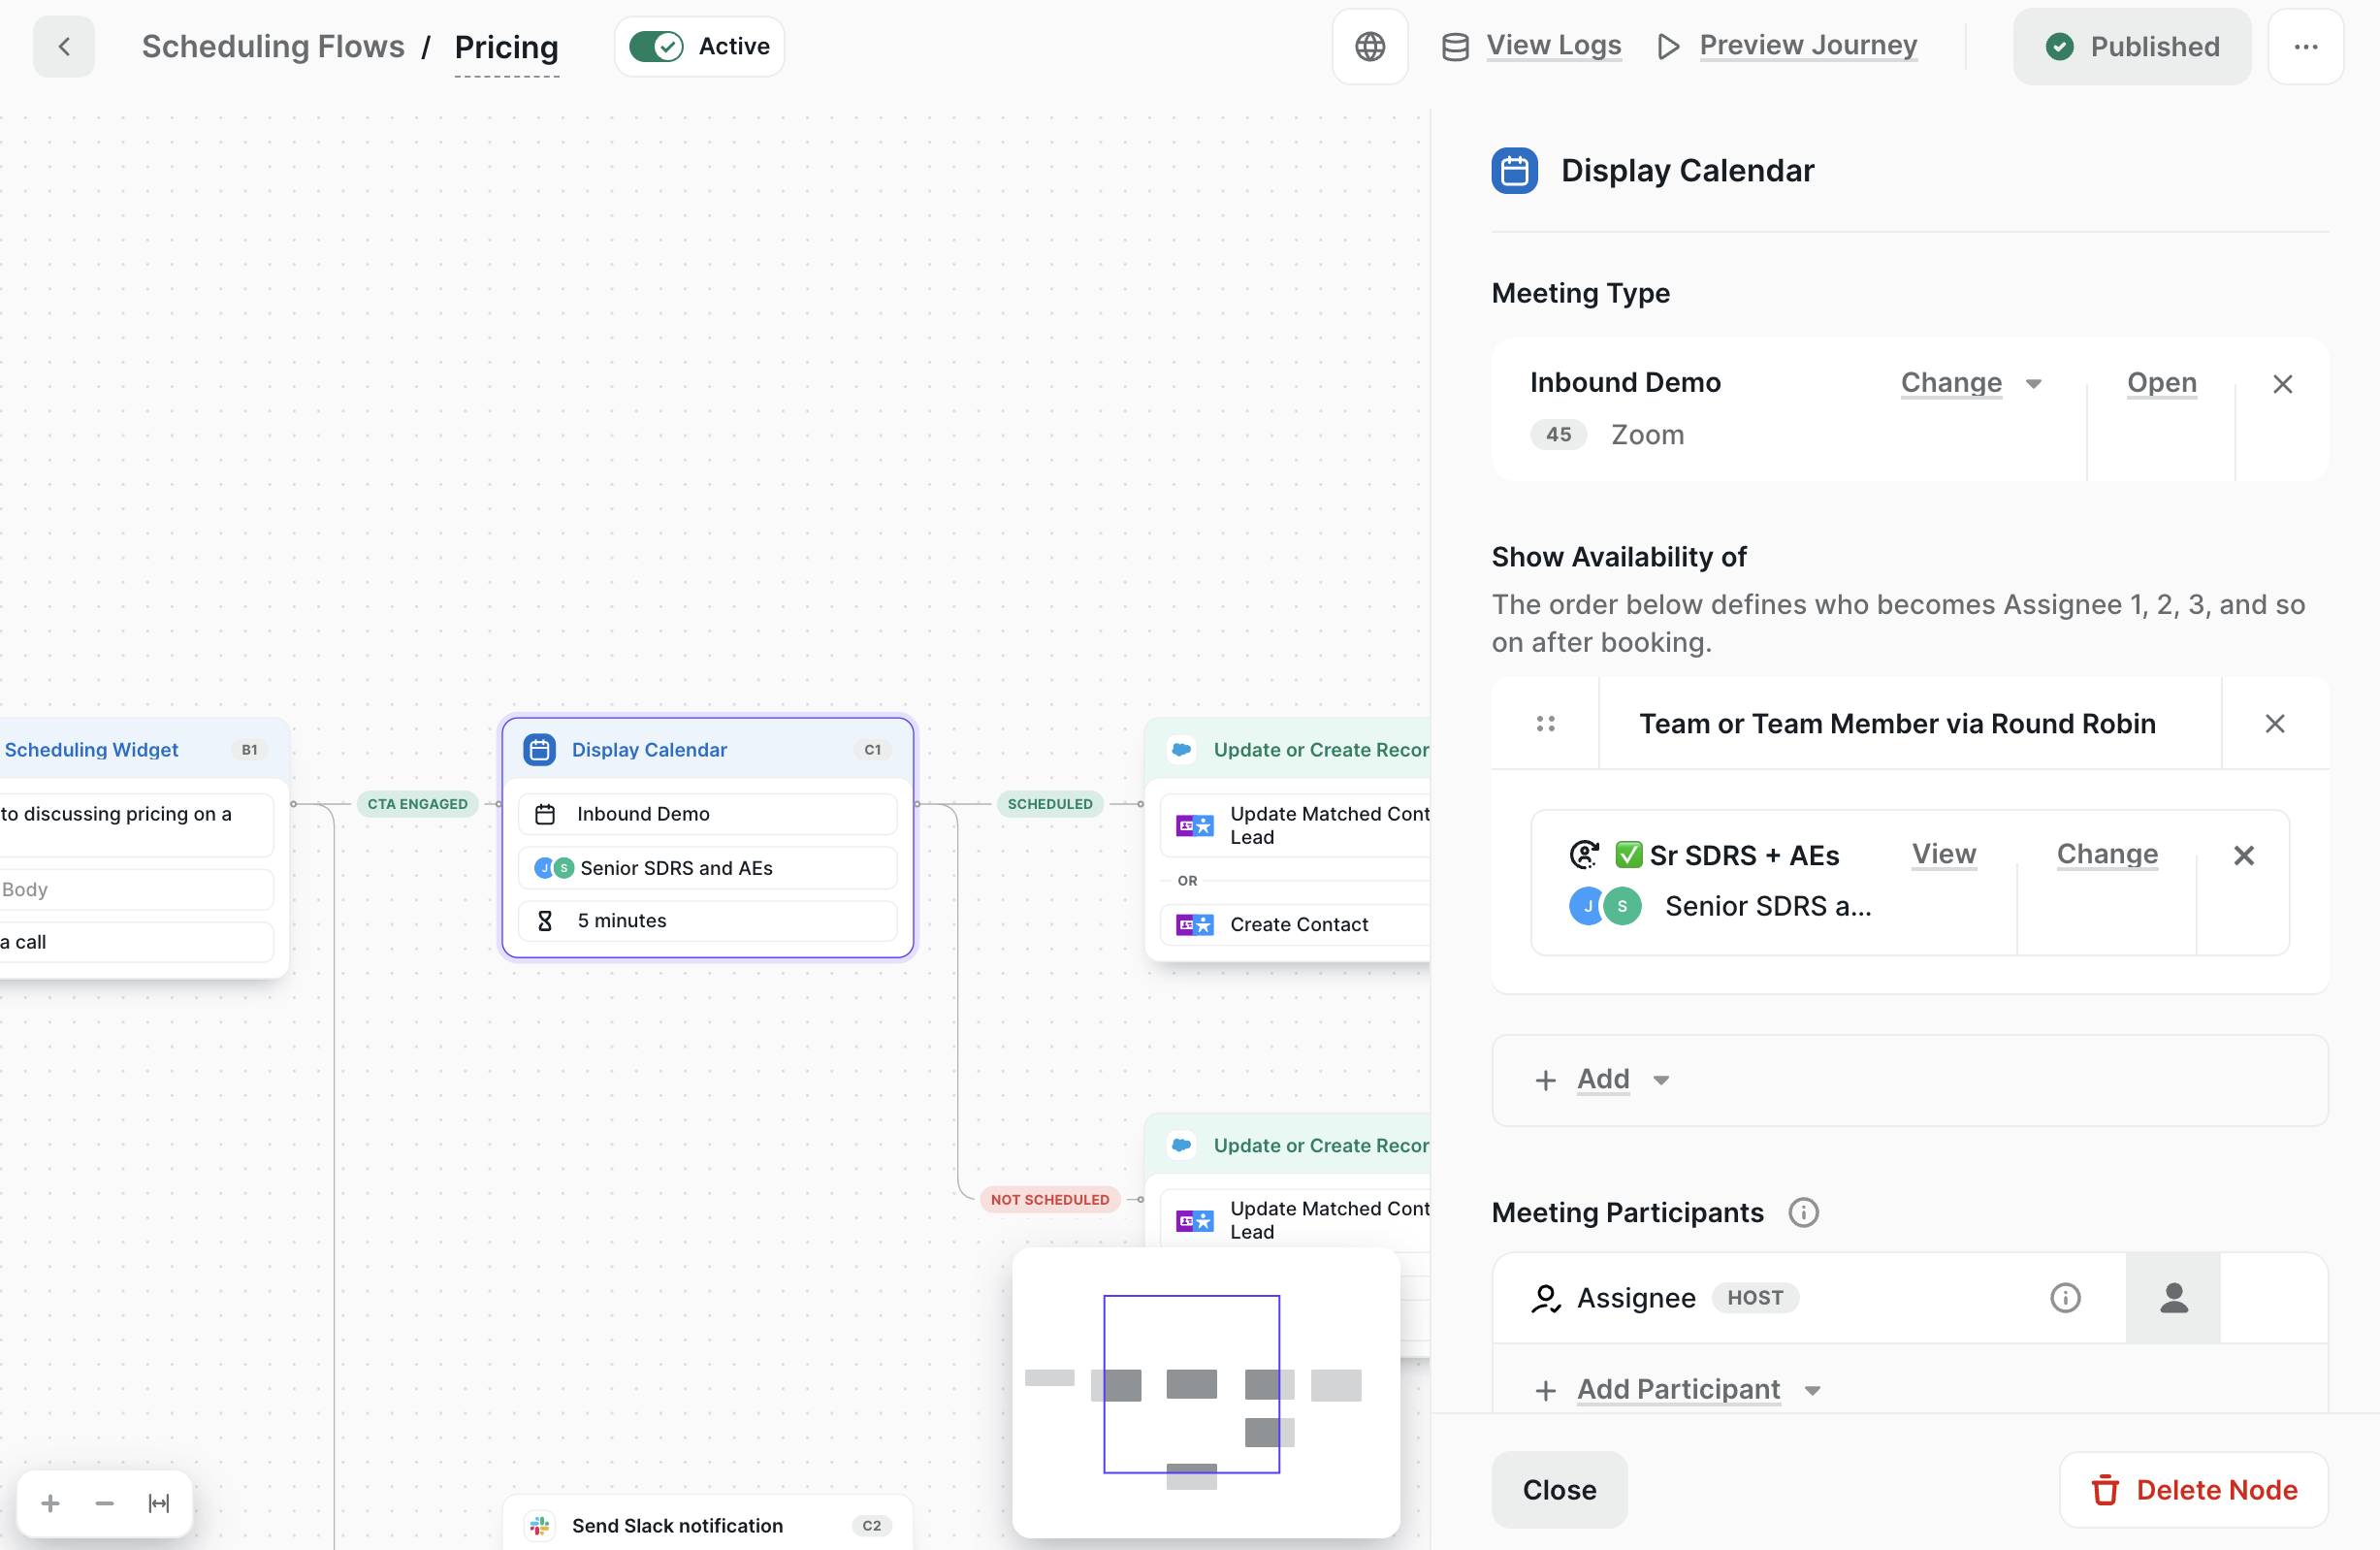Viewport: 2380px width, 1550px height.
Task: Click the C1 node badge
Action: pyautogui.click(x=872, y=750)
